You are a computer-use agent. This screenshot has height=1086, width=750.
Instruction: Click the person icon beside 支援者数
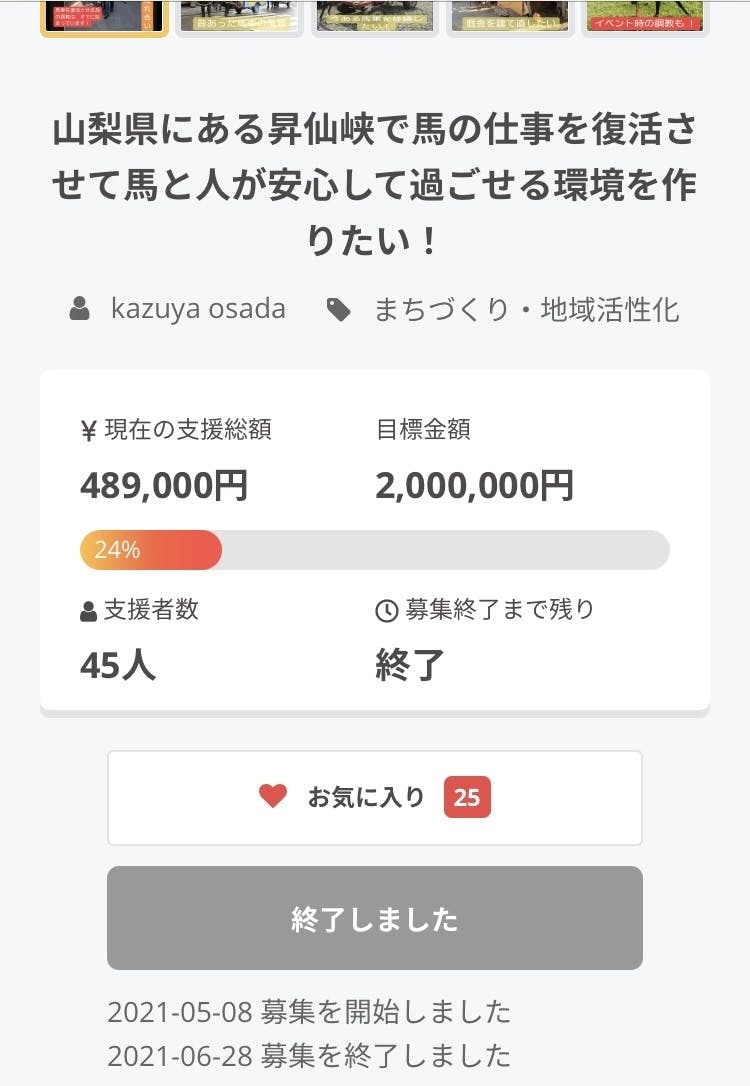click(89, 611)
